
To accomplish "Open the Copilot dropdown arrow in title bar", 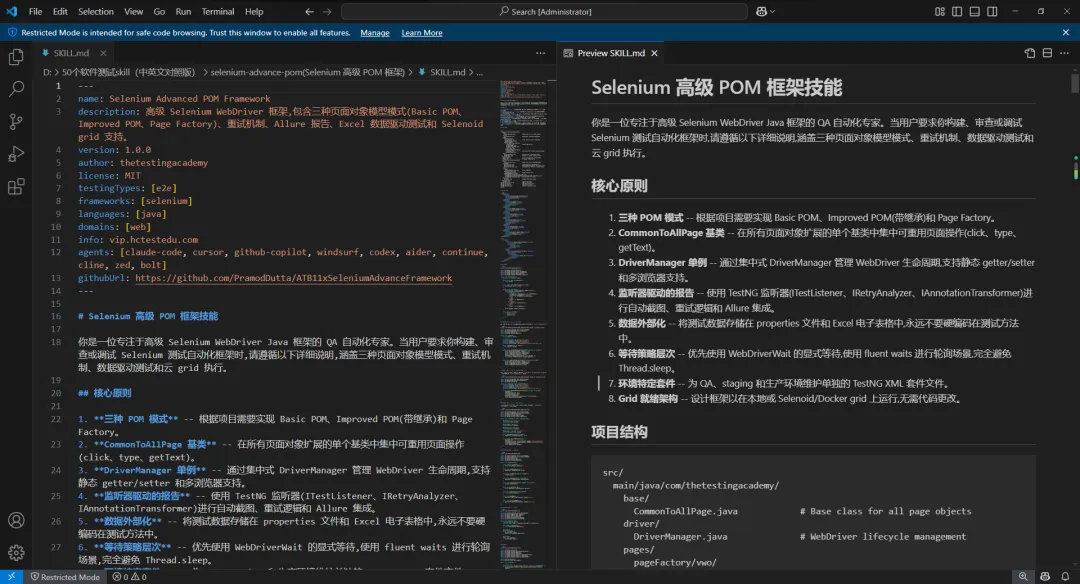I will tap(773, 12).
